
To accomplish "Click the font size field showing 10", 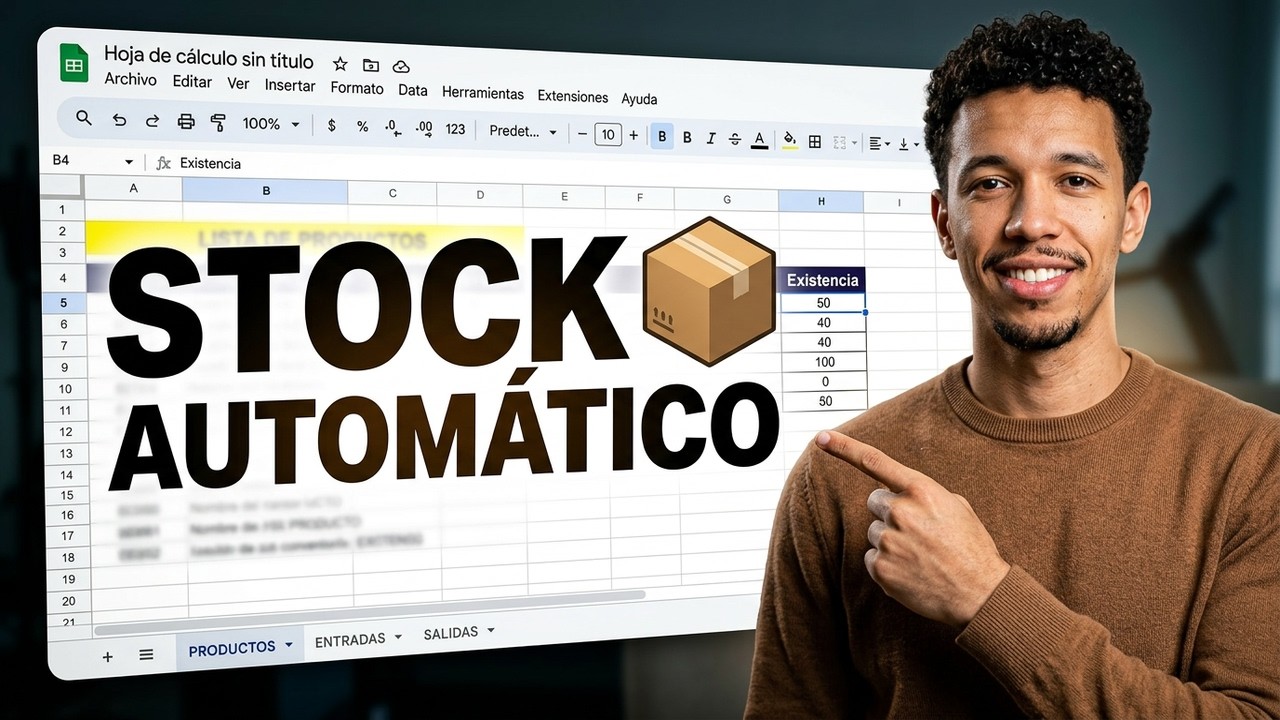I will (608, 134).
